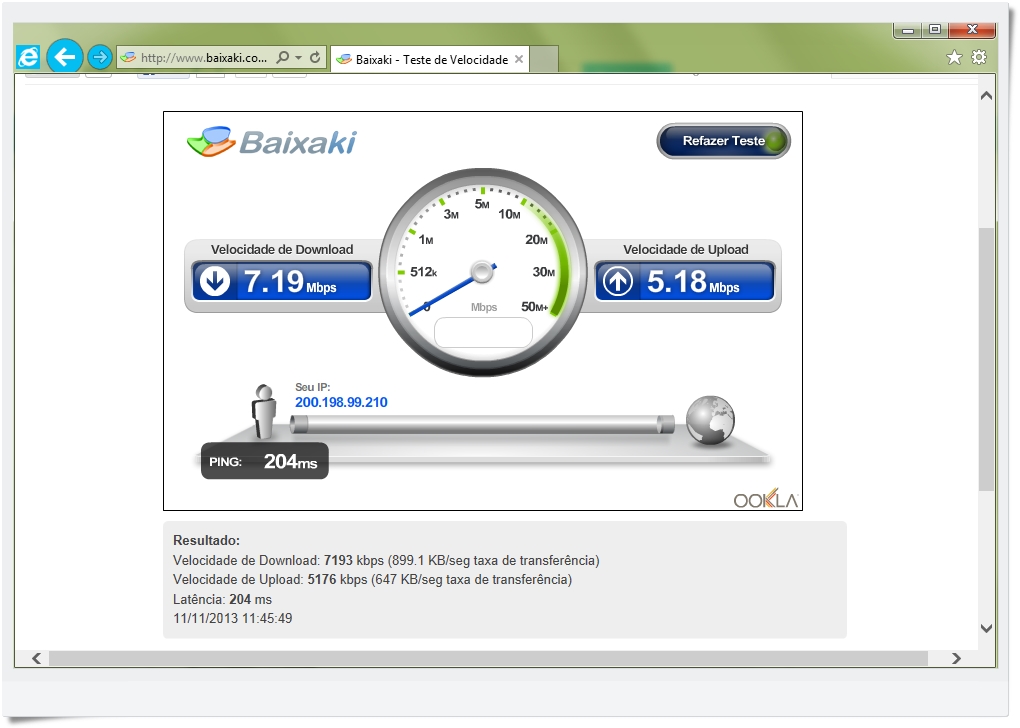Image resolution: width=1020 pixels, height=728 pixels.
Task: Click the connection progress bar
Action: 482,424
